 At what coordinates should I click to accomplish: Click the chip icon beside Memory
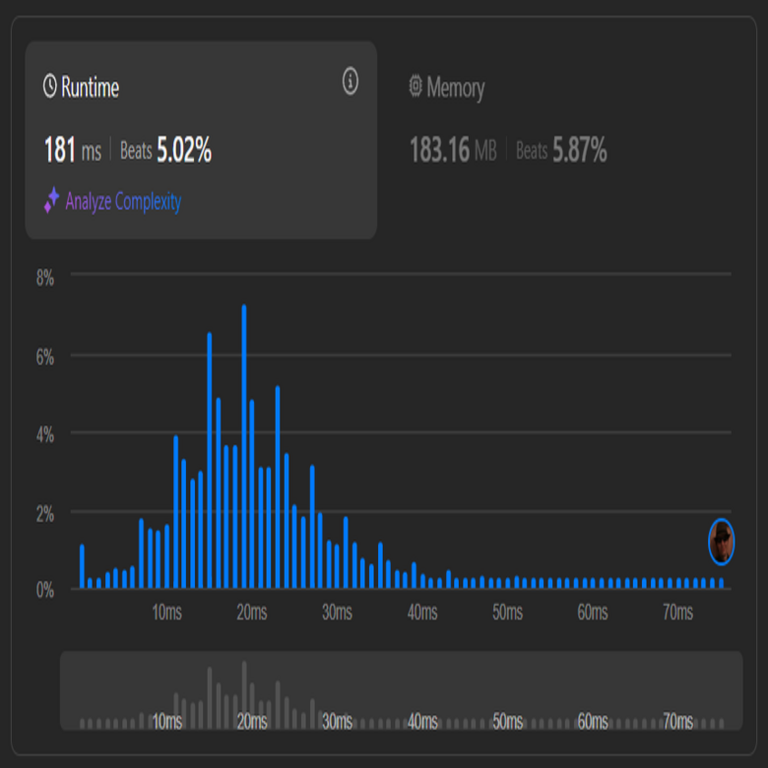pos(416,87)
